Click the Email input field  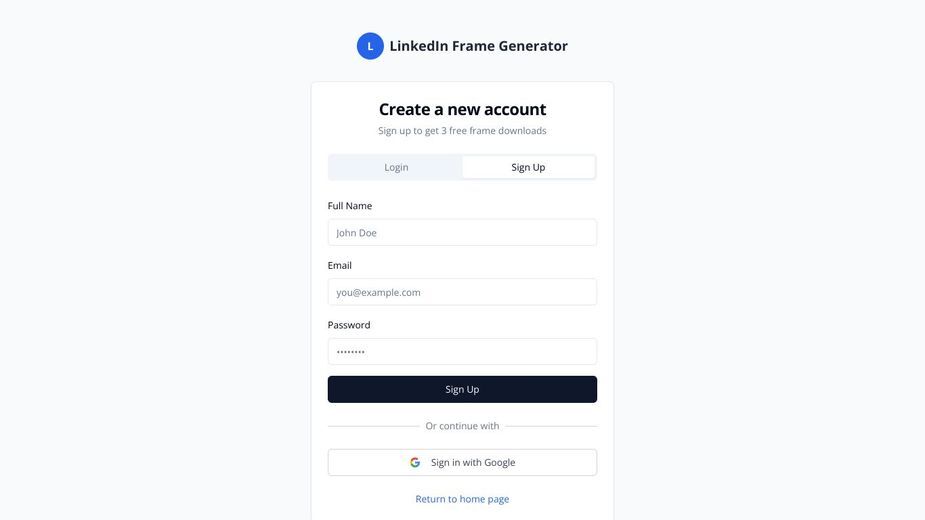(462, 292)
